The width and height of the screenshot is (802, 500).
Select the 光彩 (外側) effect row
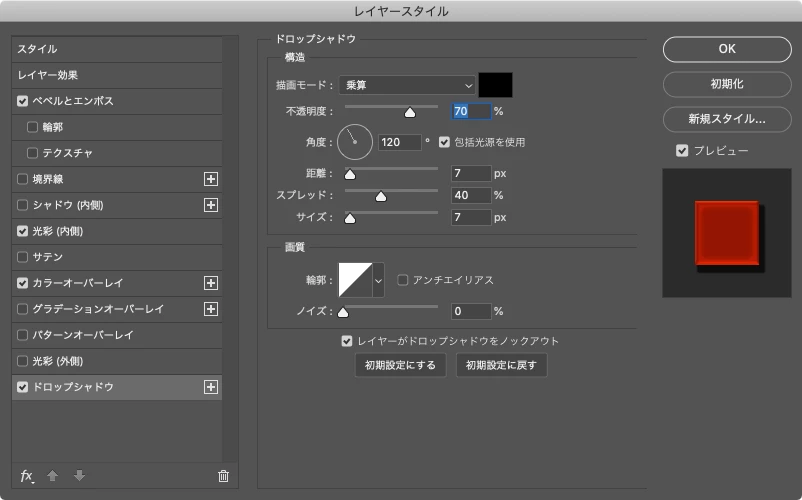tap(117, 361)
